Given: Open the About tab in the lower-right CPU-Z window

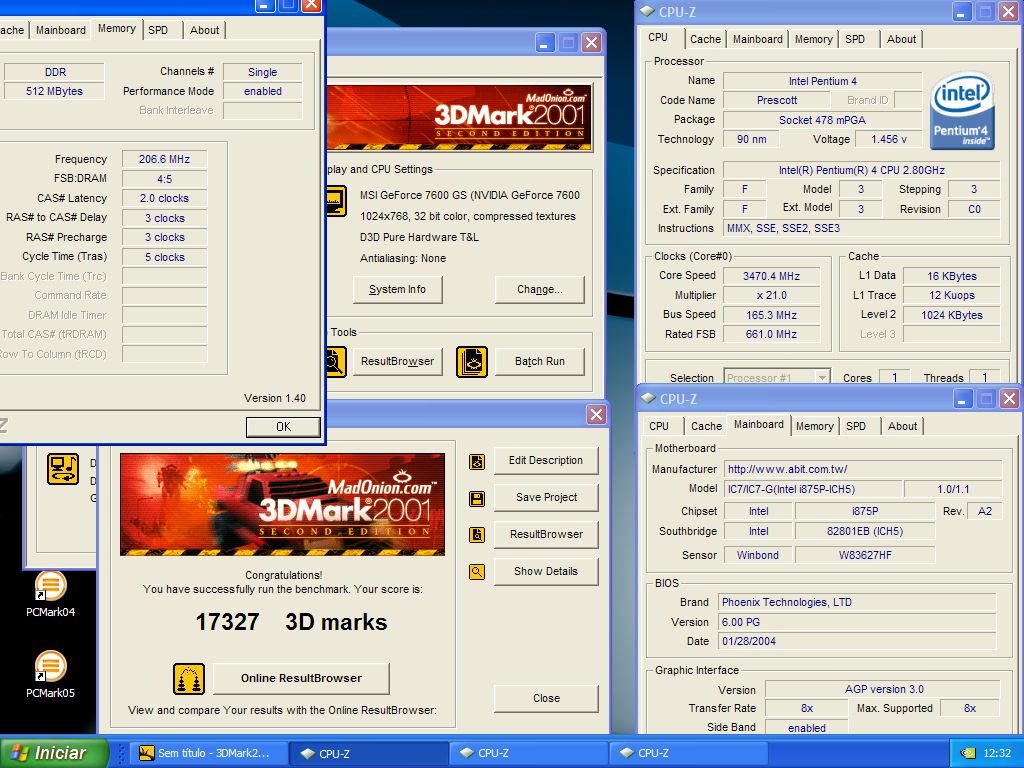Looking at the screenshot, I should [903, 426].
